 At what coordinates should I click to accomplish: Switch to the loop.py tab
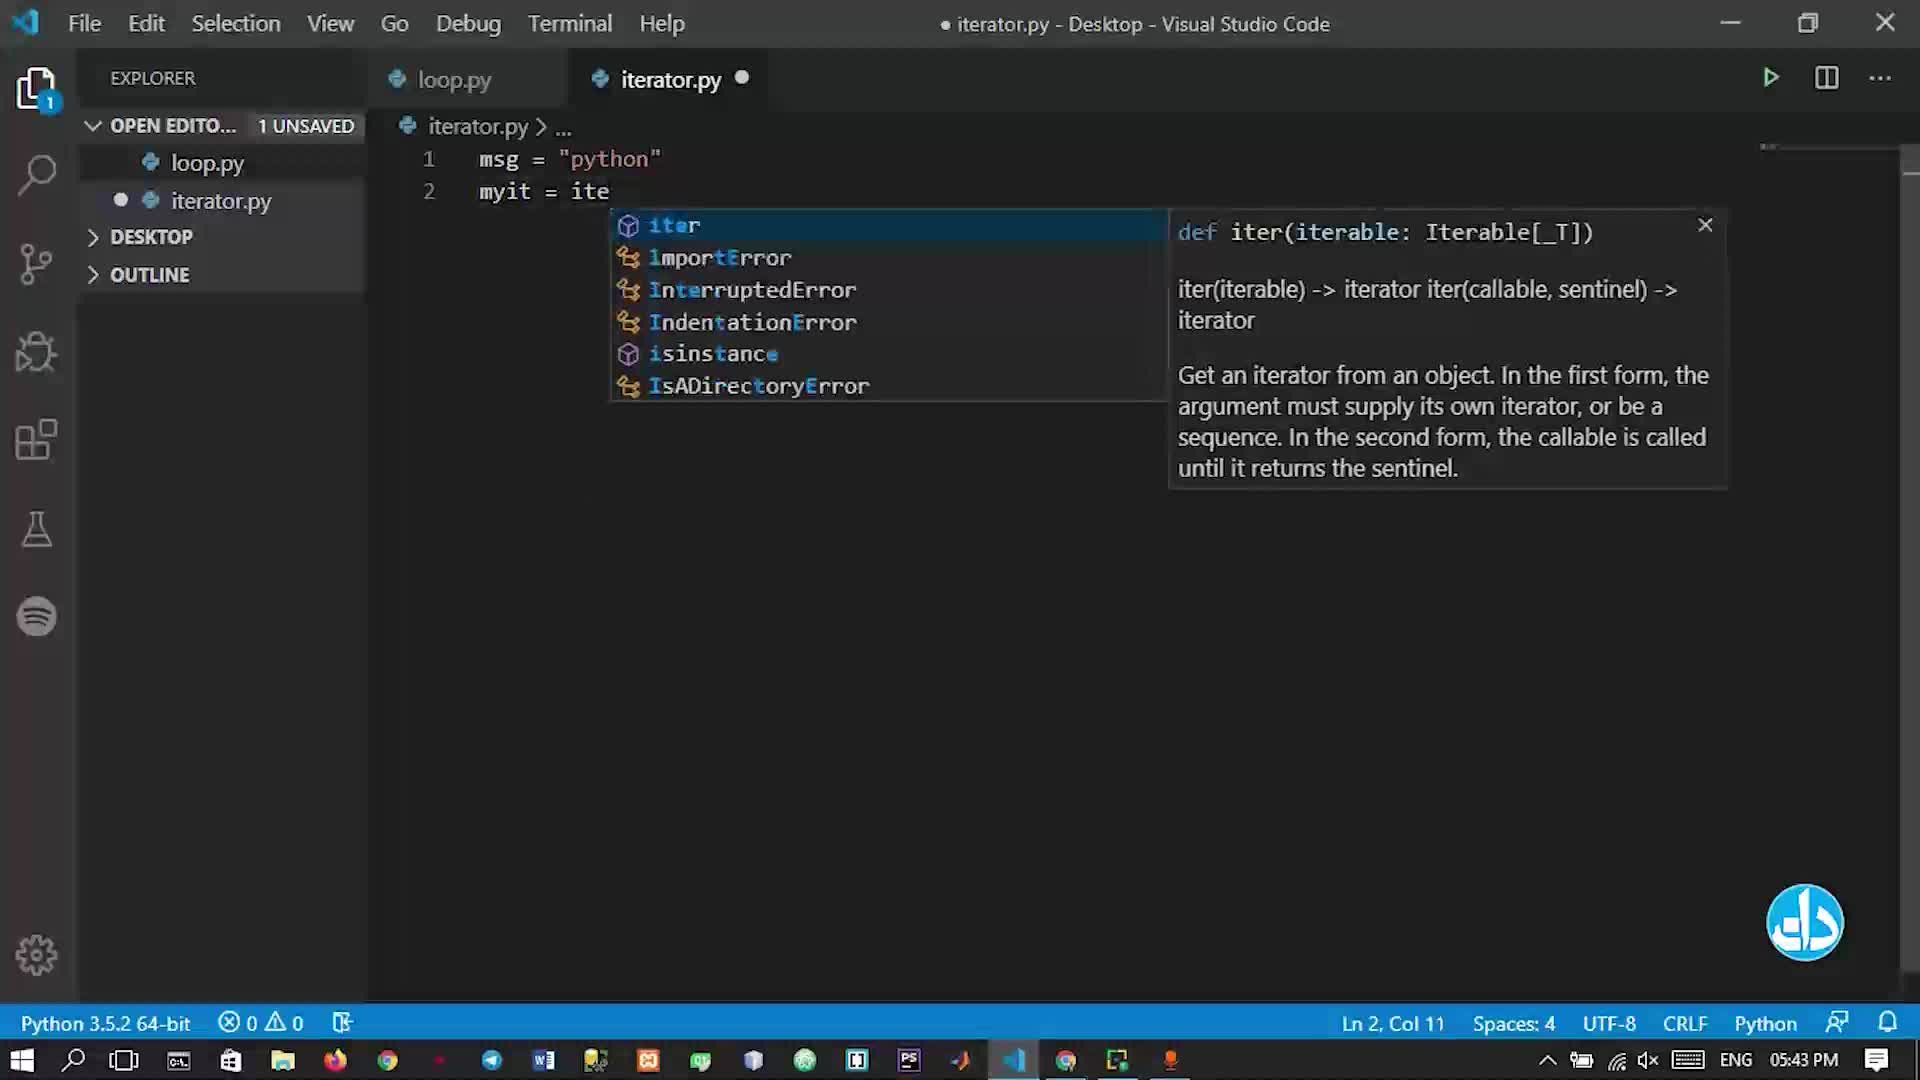(x=453, y=80)
